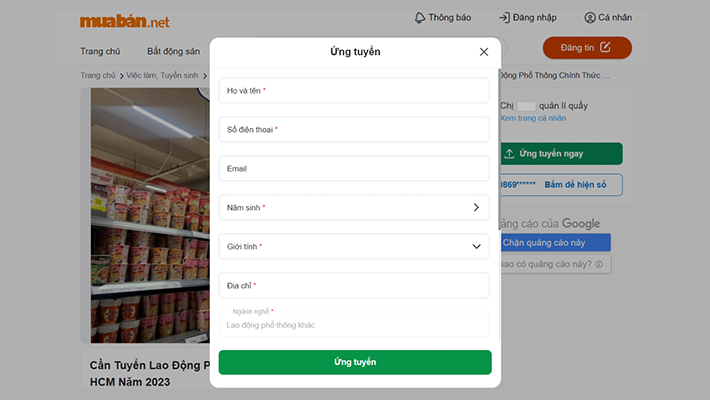This screenshot has width=710, height=400.
Task: Go to Trang chủ menu item
Action: 98,51
